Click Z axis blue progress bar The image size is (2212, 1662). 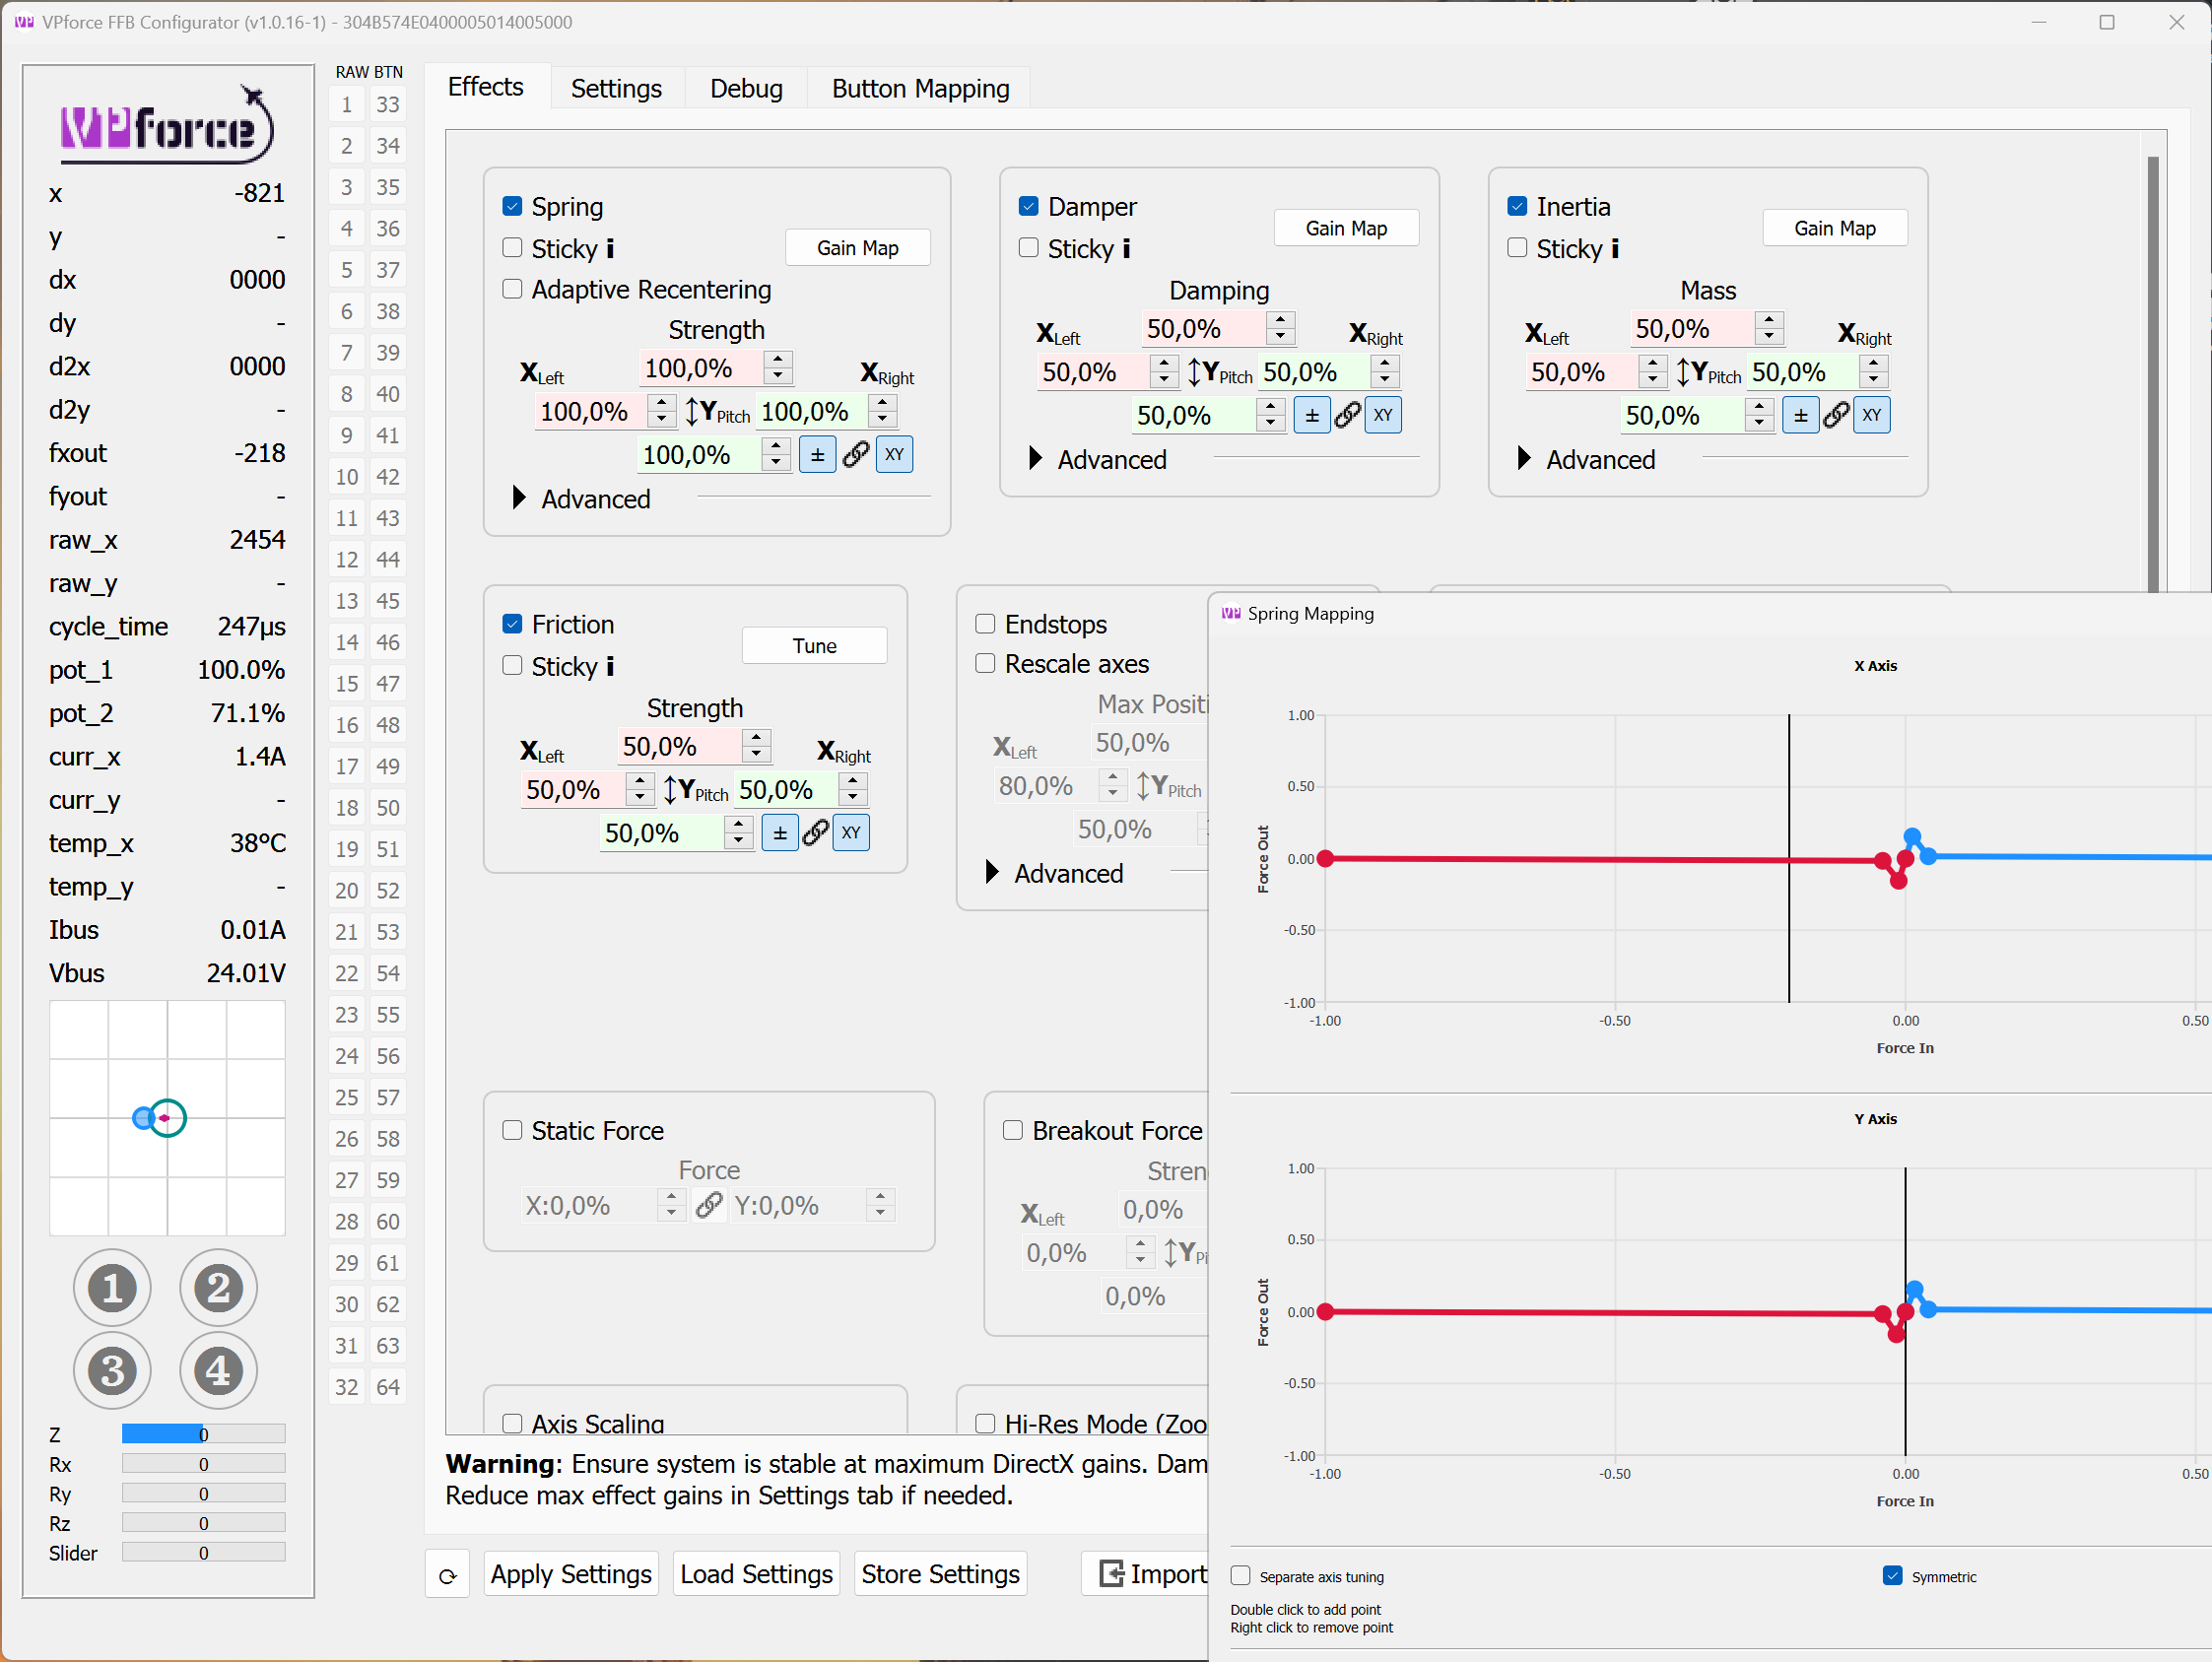(162, 1433)
